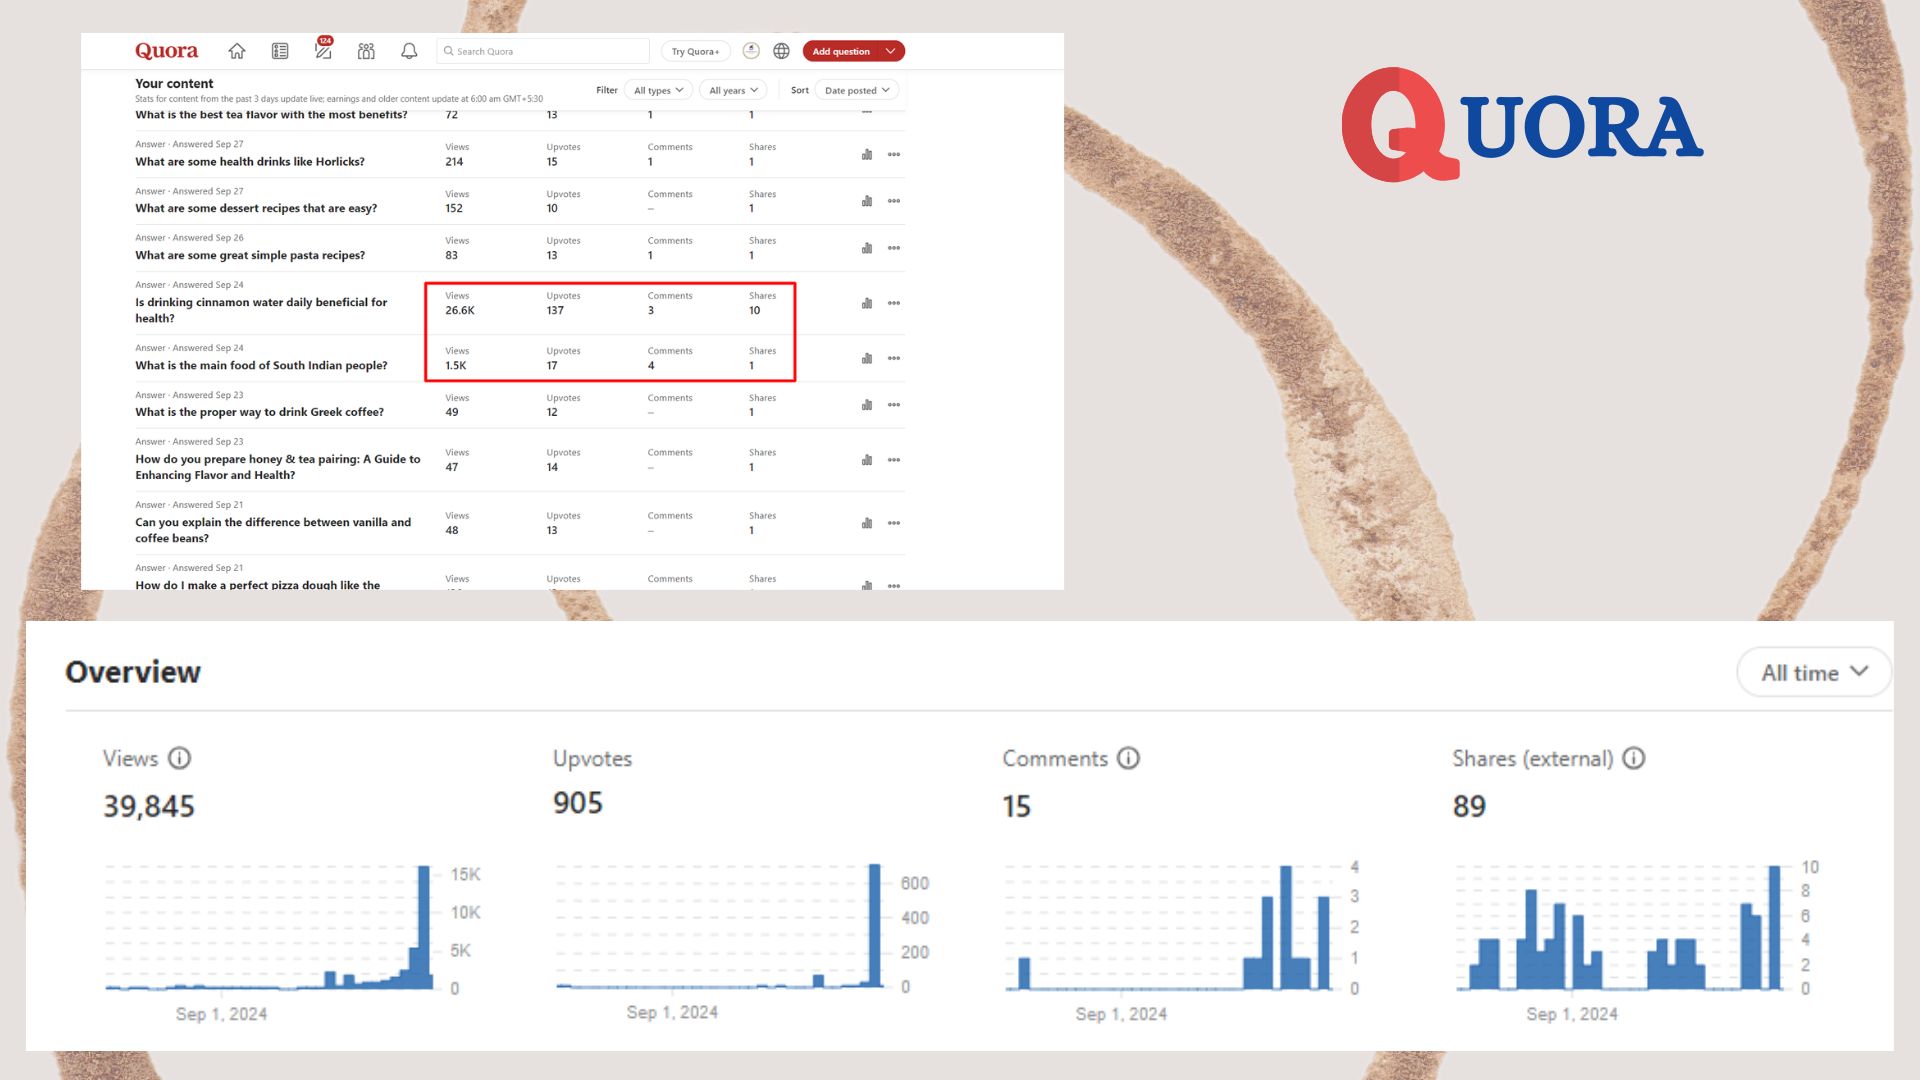
Task: Expand the arrow beside Add question
Action: point(890,51)
